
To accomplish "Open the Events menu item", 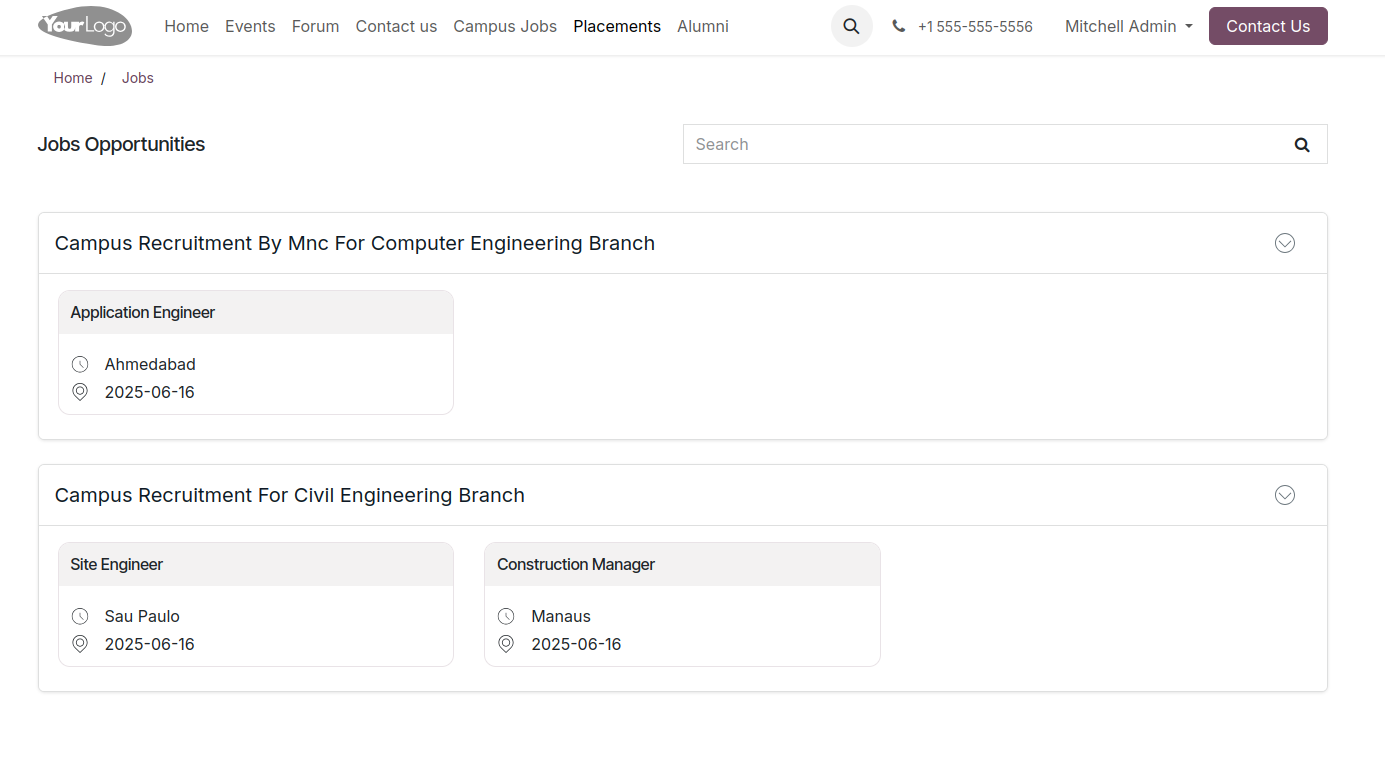I will tap(250, 26).
